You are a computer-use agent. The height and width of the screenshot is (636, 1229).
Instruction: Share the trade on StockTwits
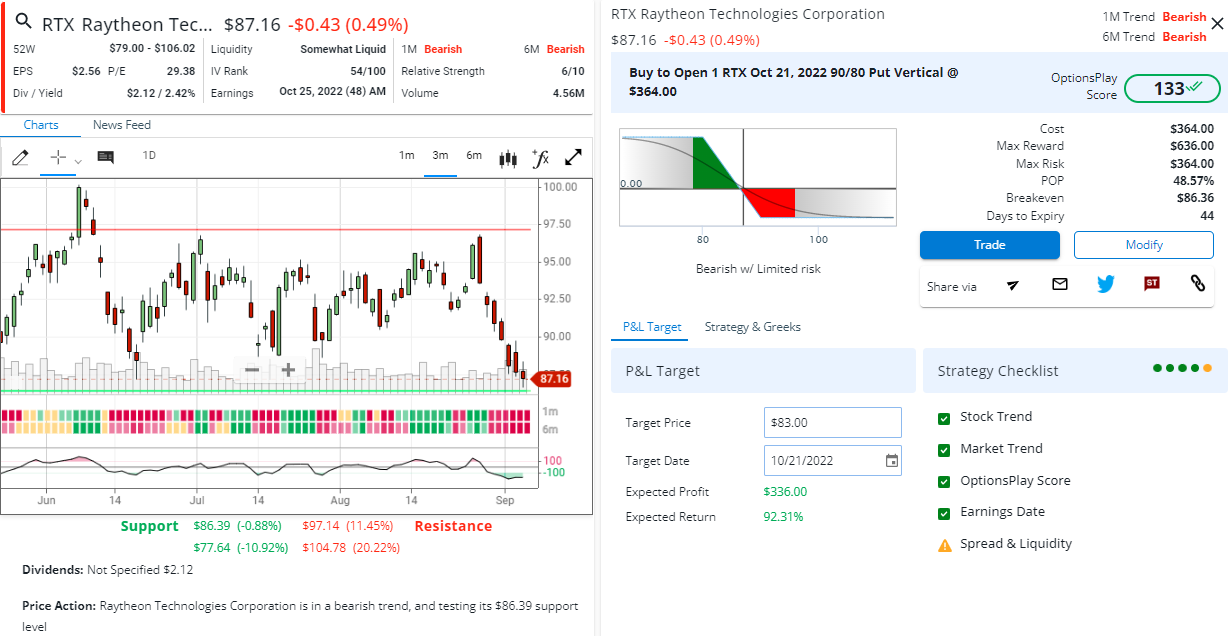click(1152, 284)
